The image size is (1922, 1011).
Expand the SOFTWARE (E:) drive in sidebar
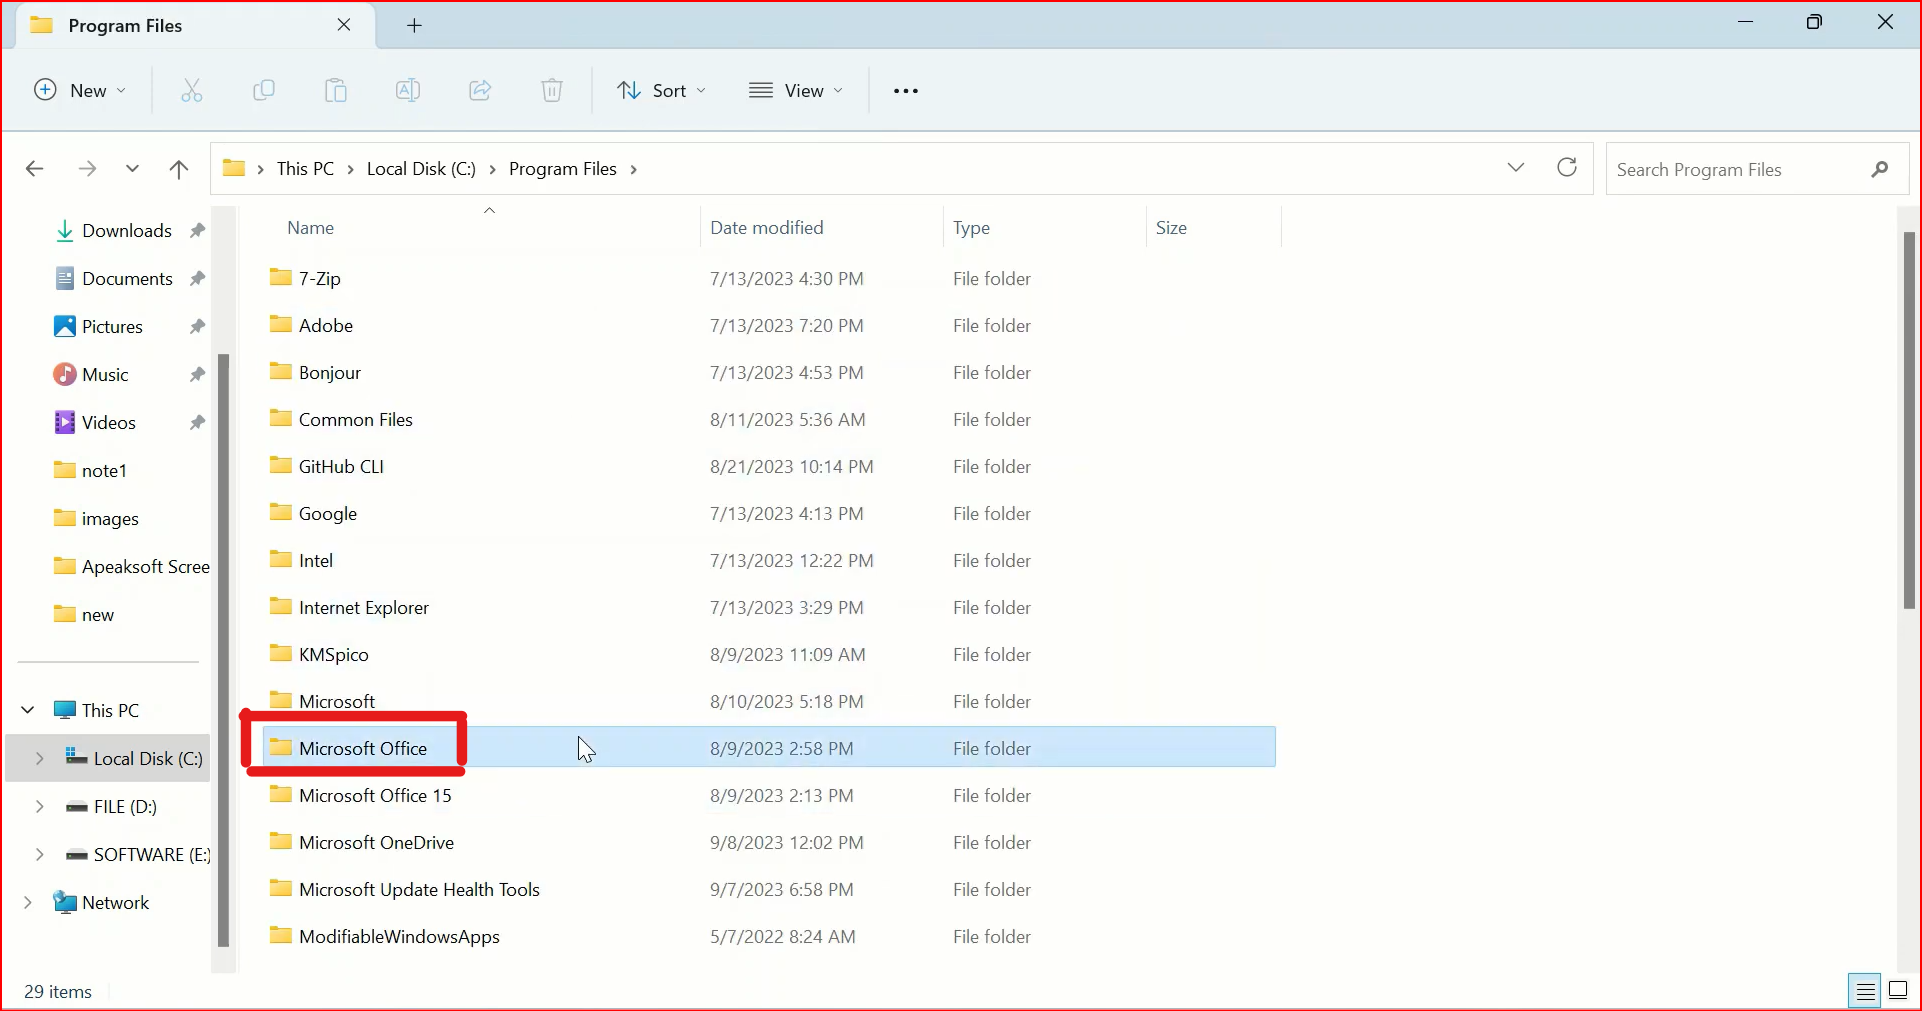point(39,854)
